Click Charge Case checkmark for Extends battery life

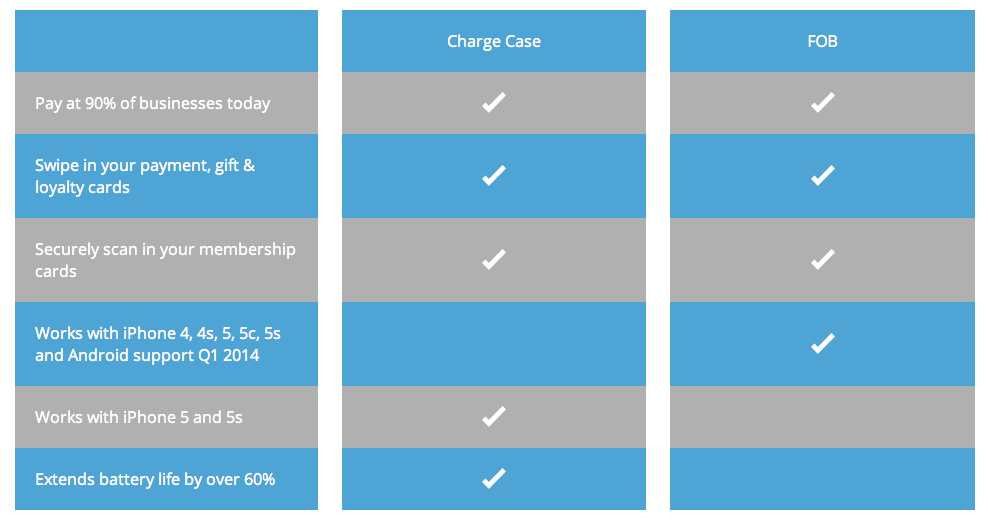click(493, 478)
